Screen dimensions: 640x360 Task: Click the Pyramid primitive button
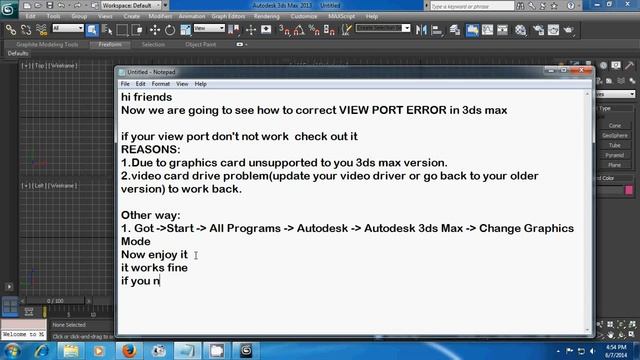[615, 156]
